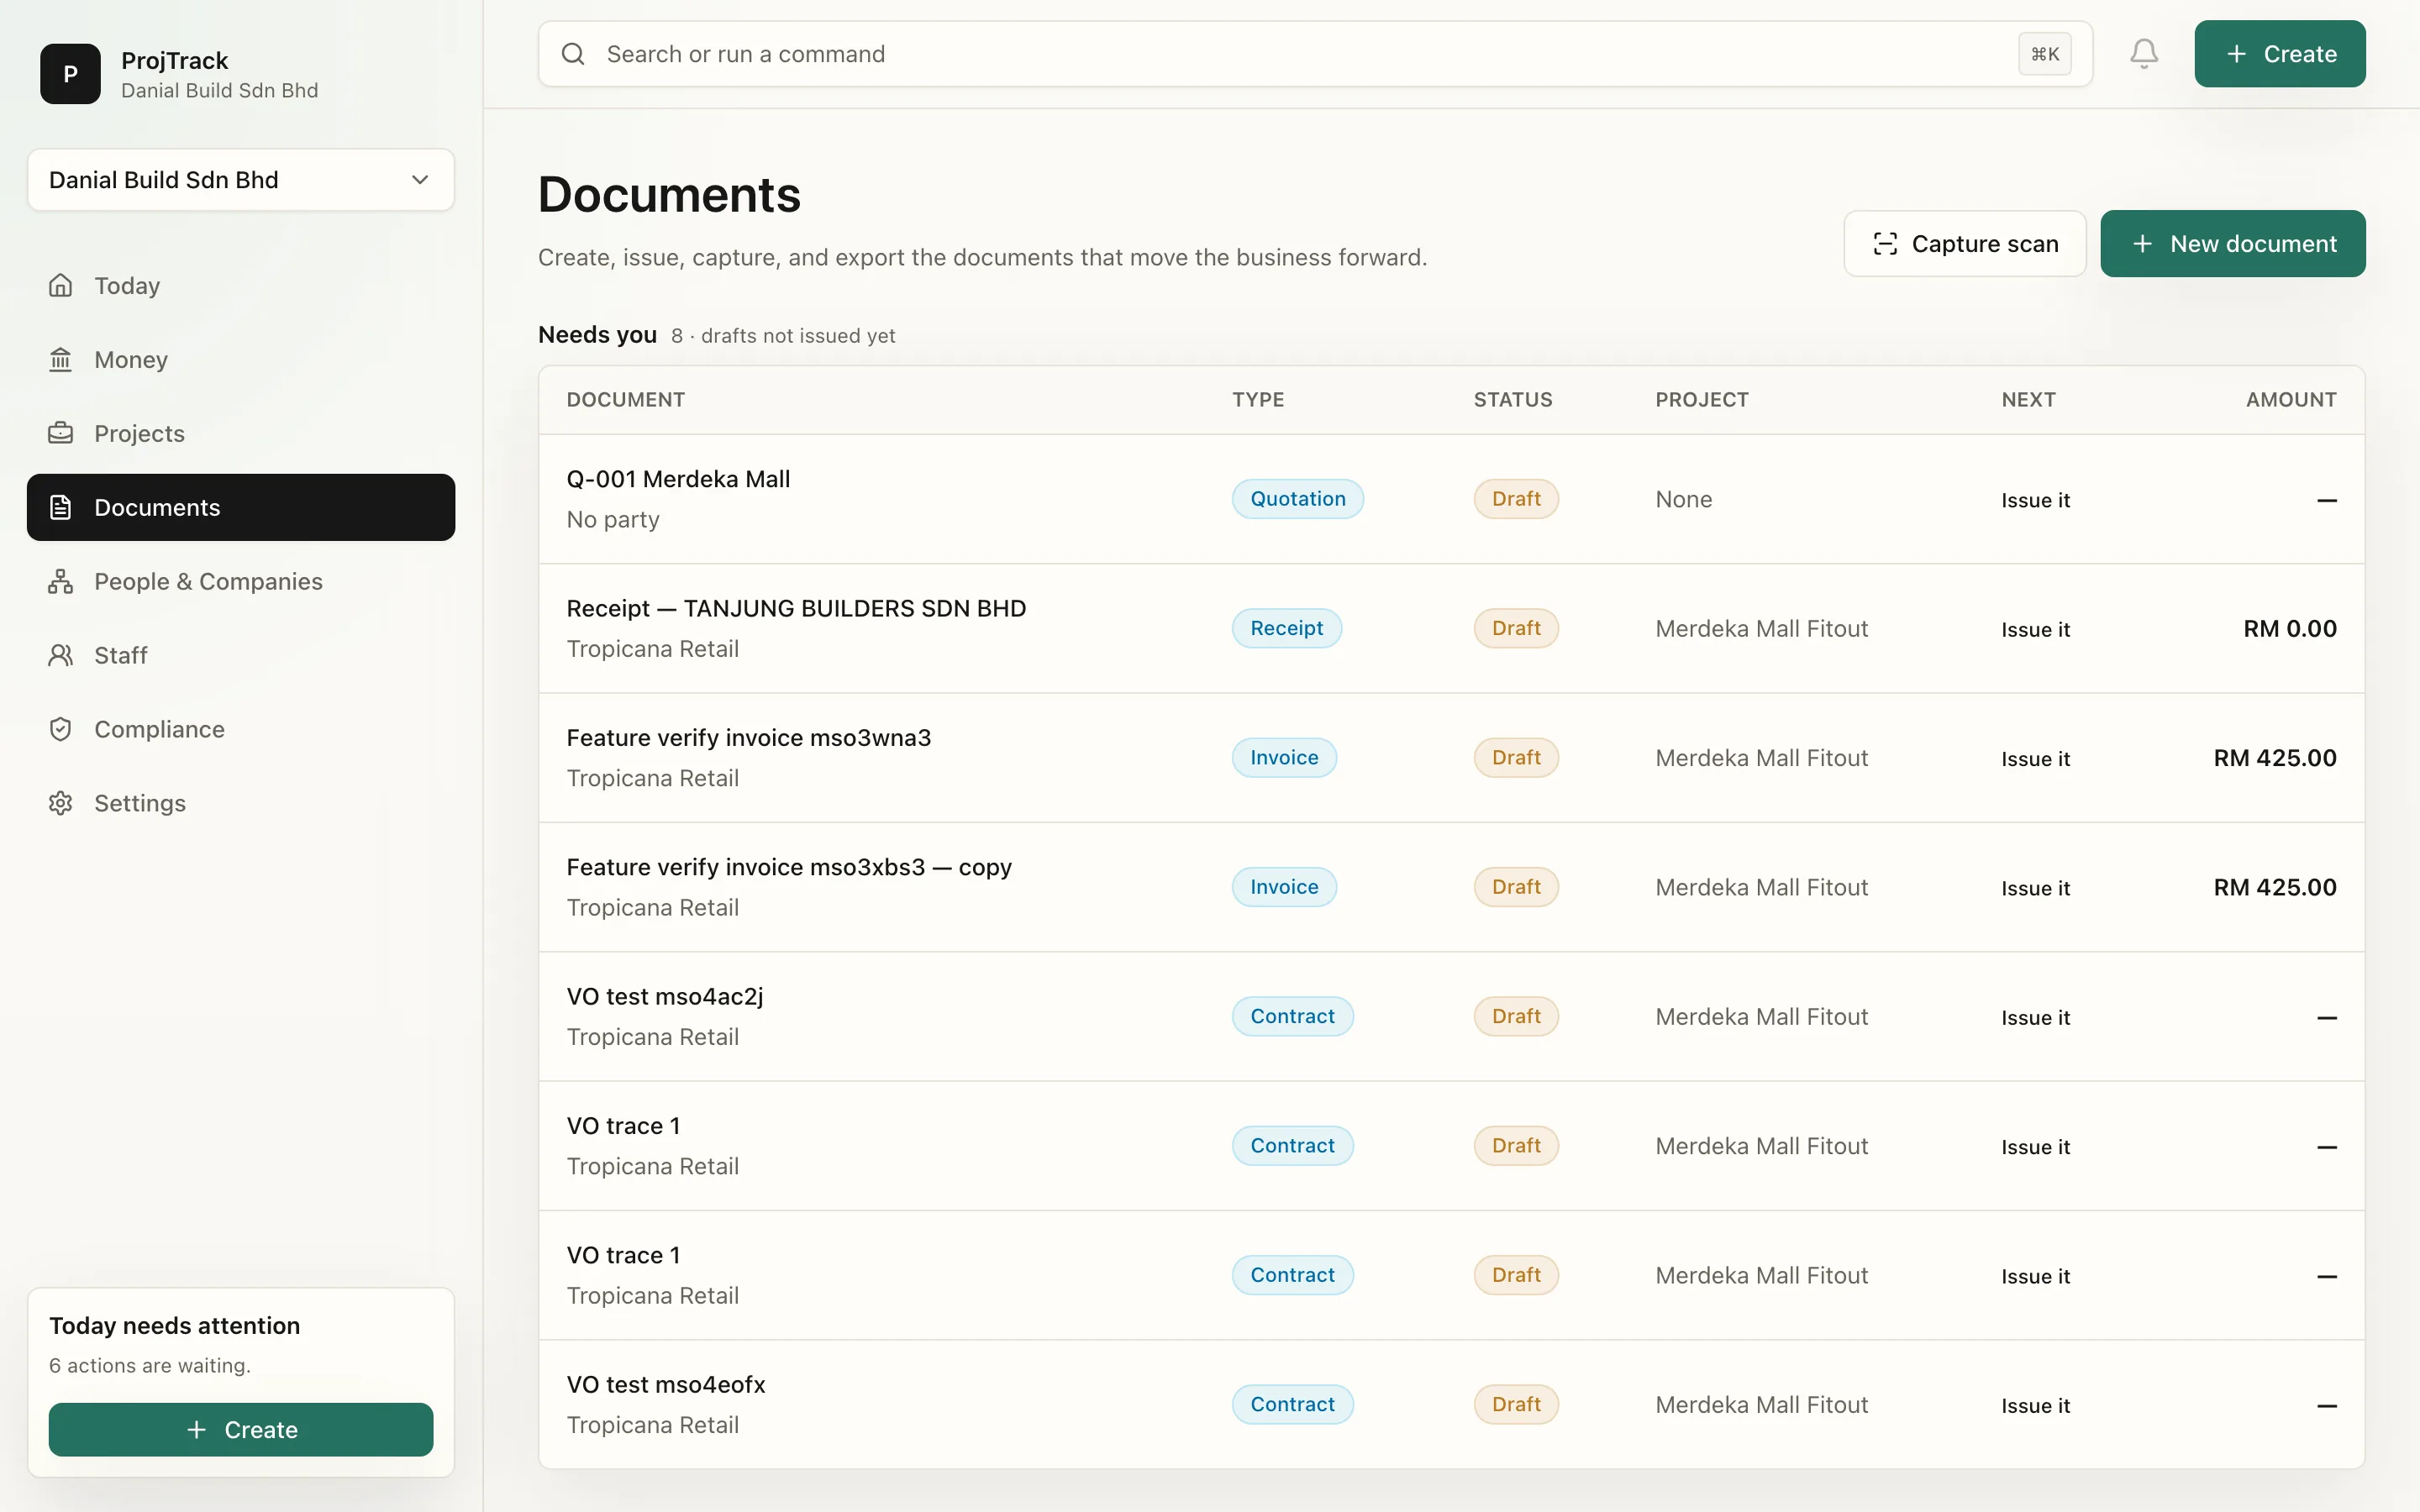
Task: Open Feature verify invoice mso3wna3
Action: (x=748, y=738)
